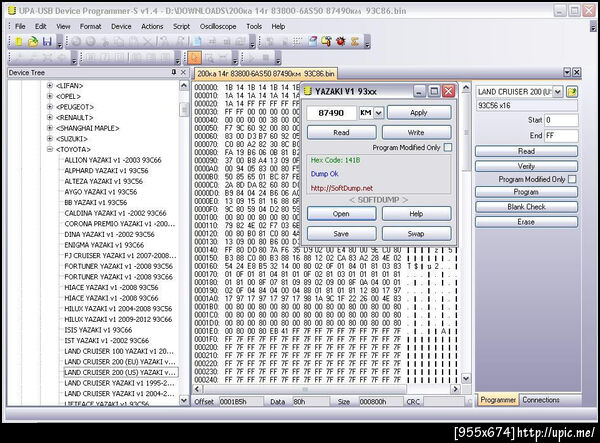Click the hex view horizontal scrollbar thumb
The width and height of the screenshot is (600, 443).
point(305,389)
